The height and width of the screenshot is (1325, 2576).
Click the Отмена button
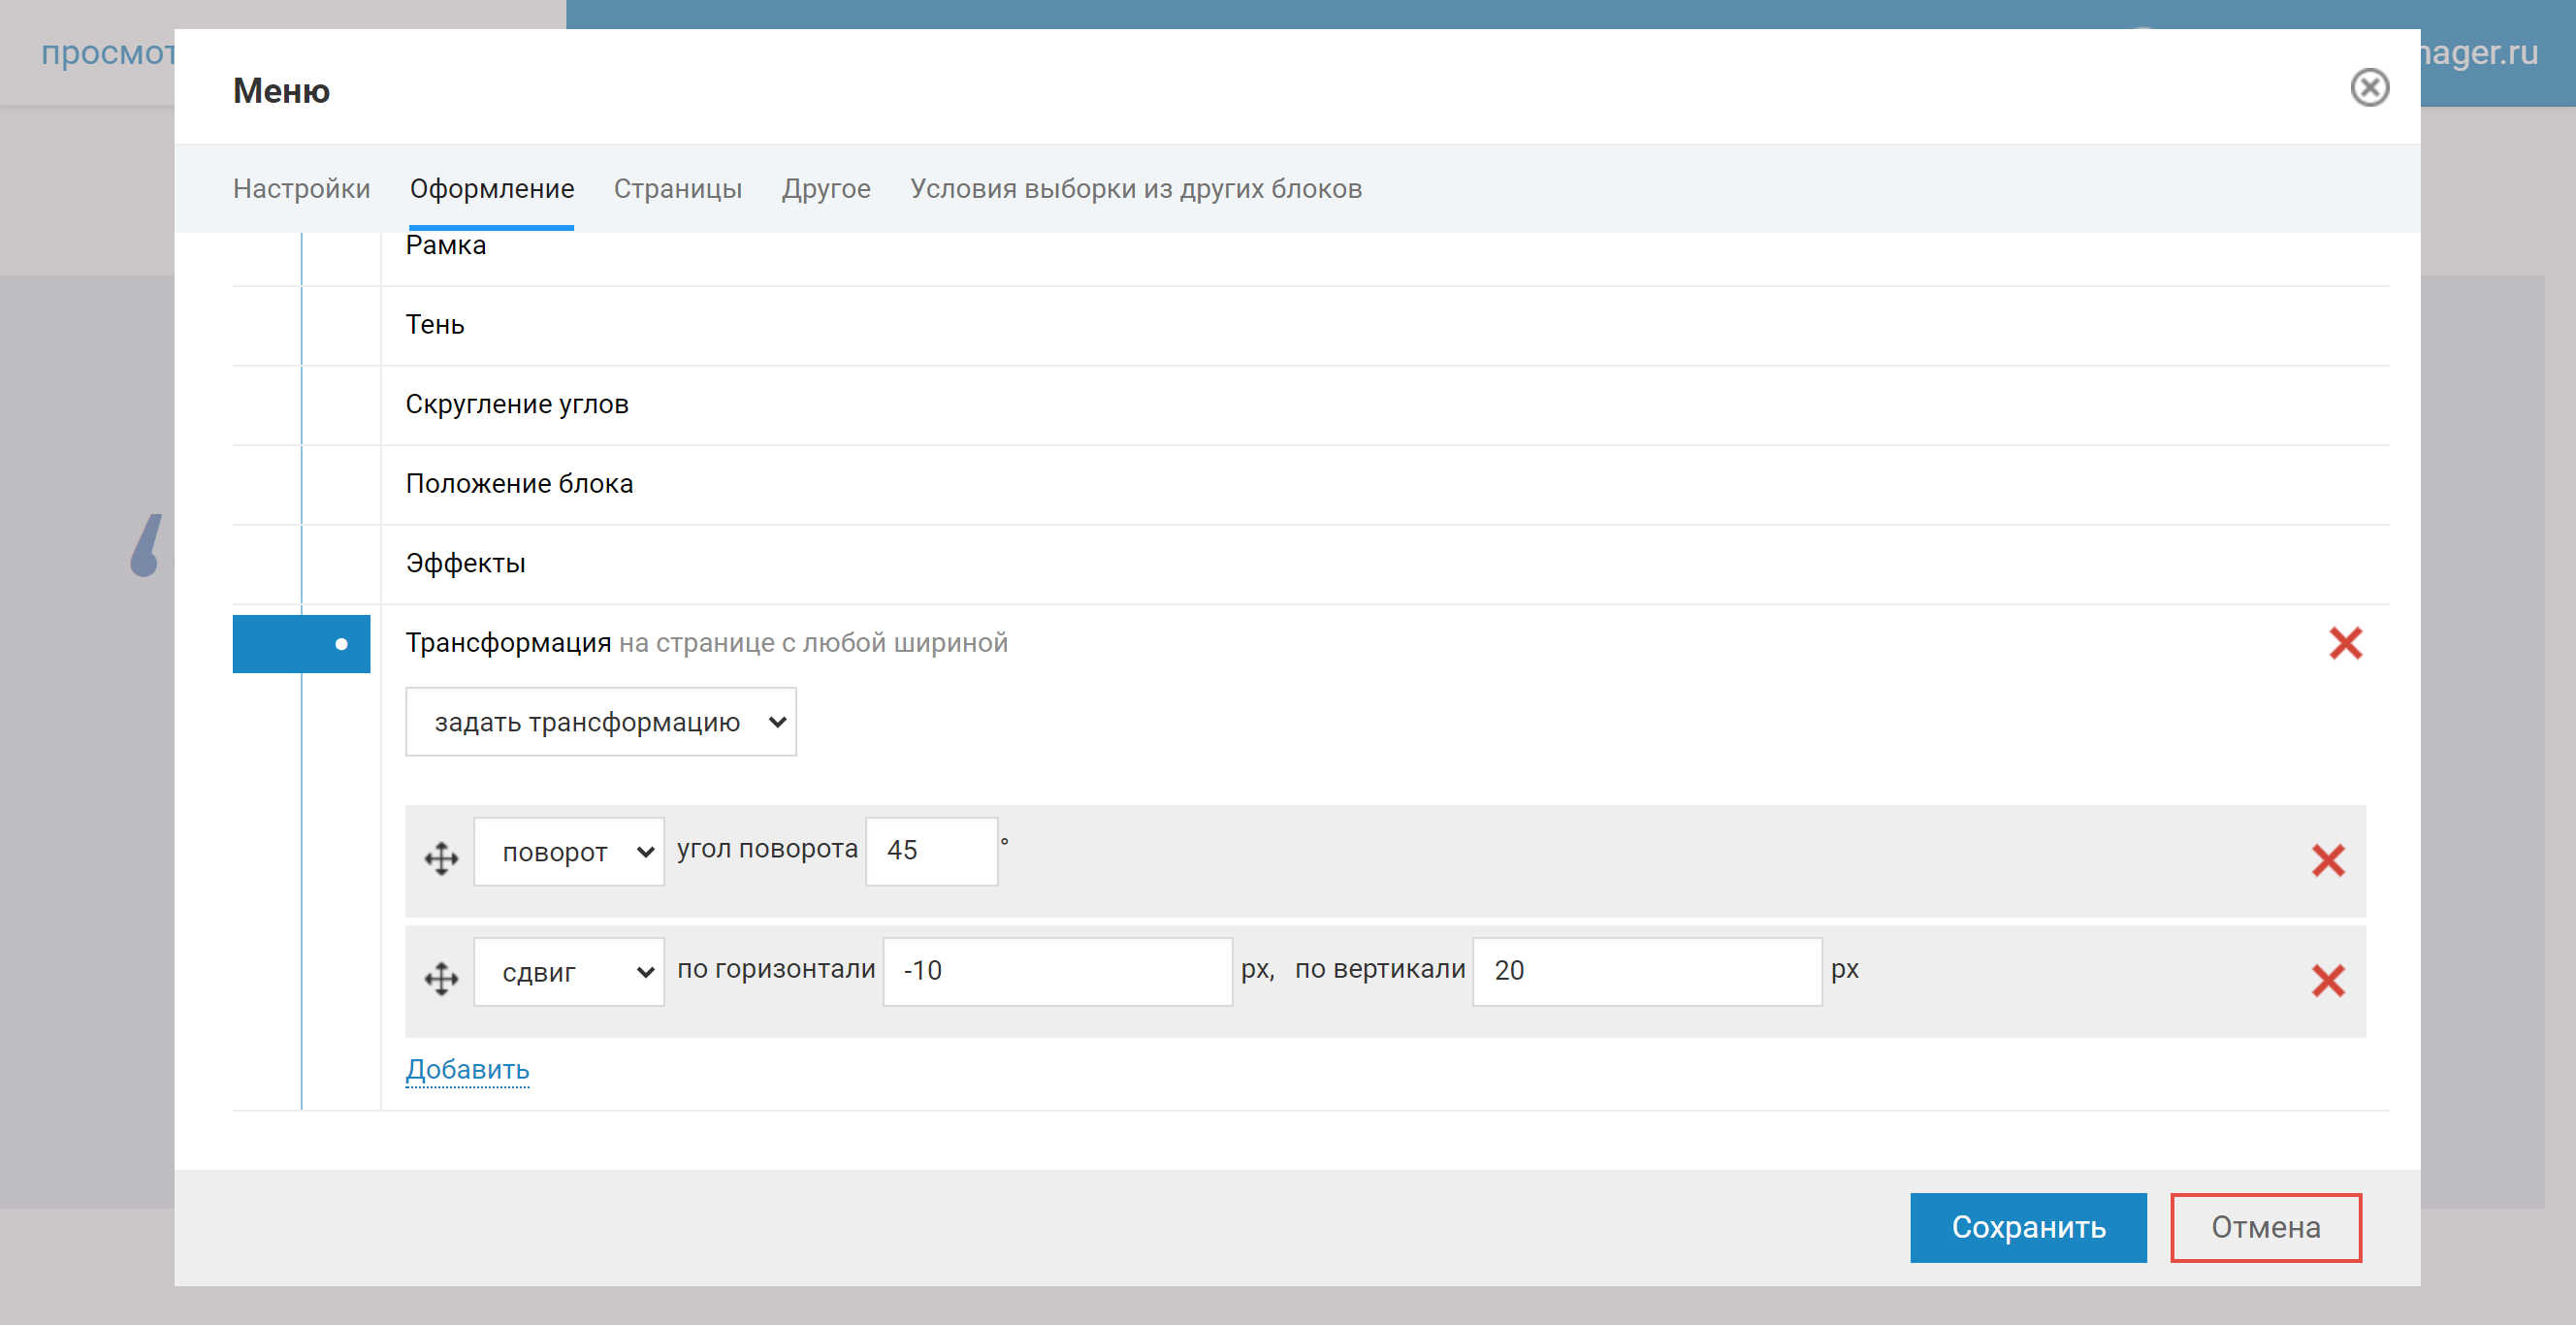coord(2264,1227)
